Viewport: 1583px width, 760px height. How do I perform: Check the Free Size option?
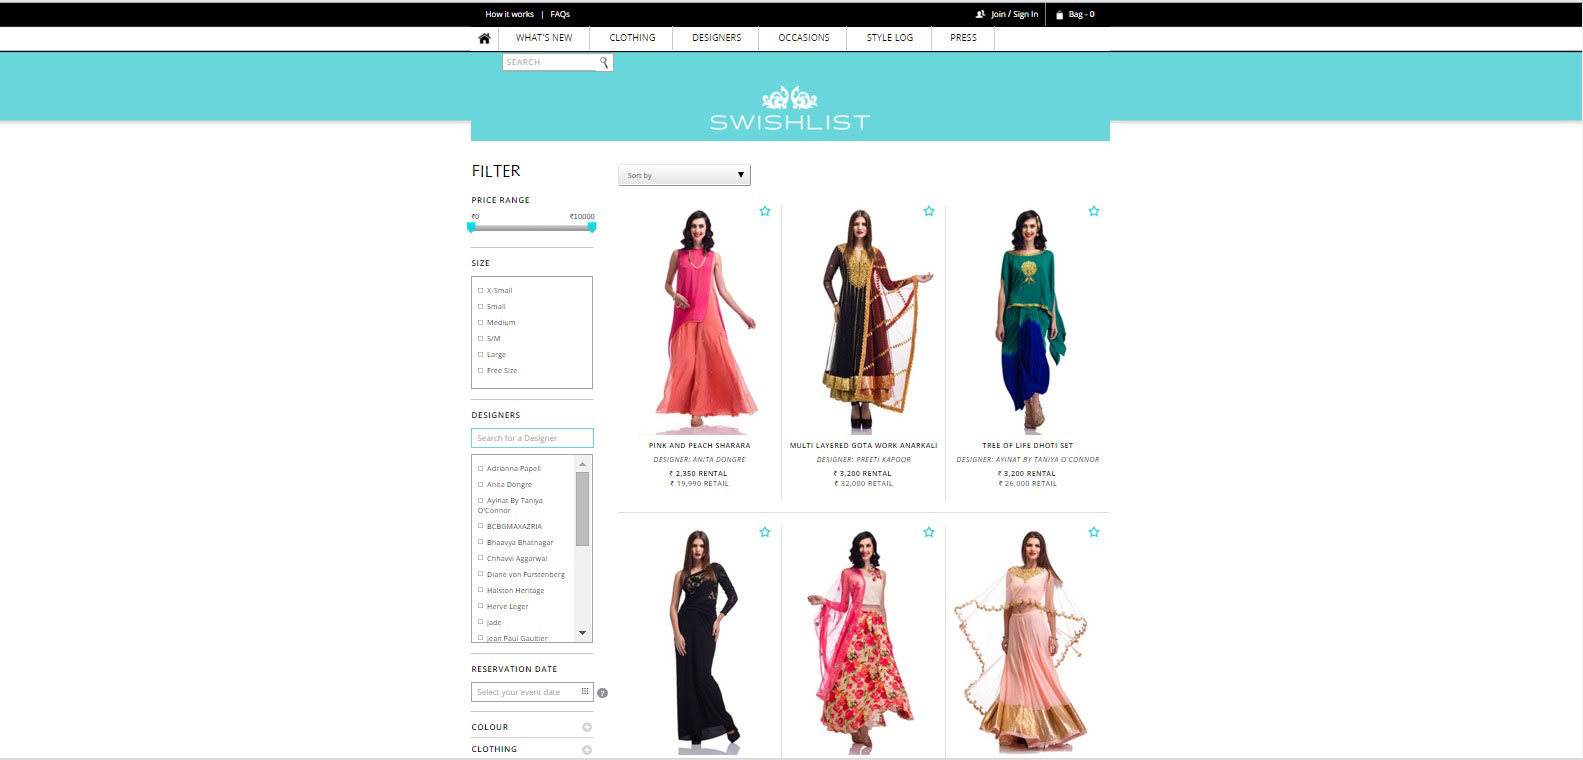(x=480, y=370)
